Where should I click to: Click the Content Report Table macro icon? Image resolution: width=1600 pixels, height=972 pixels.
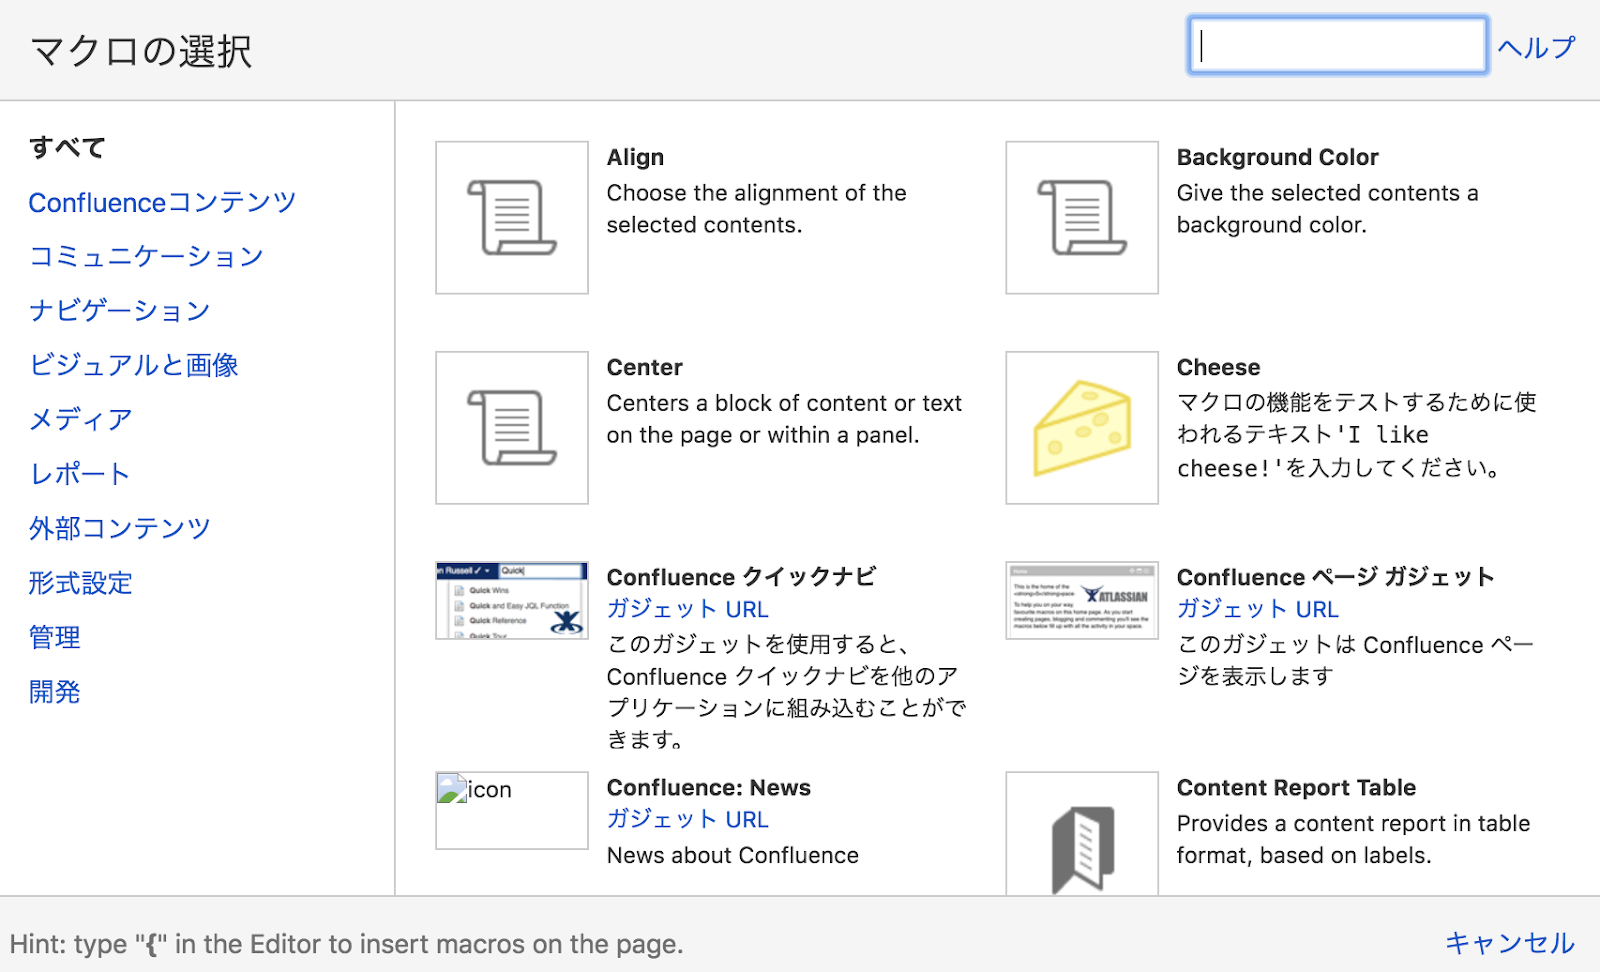coord(1082,834)
